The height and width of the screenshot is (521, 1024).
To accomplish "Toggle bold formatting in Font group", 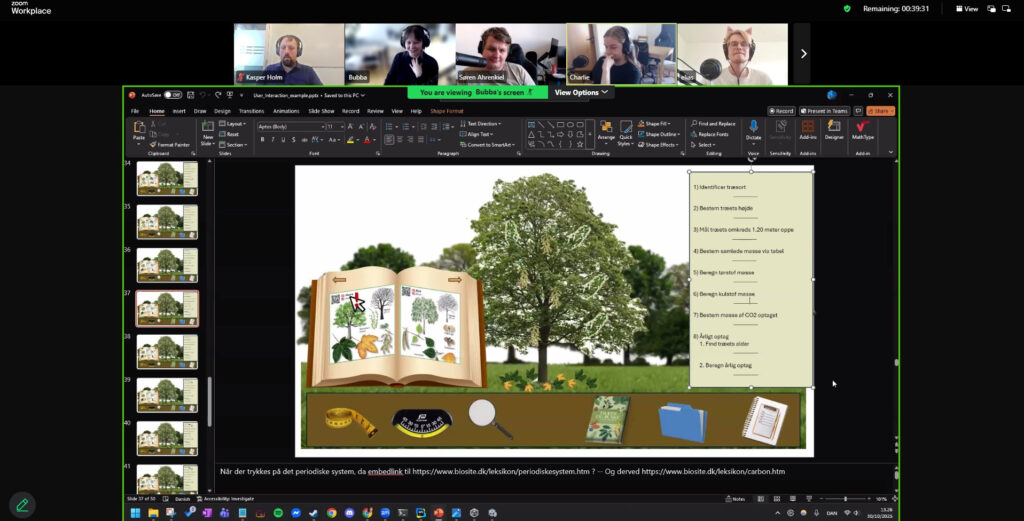I will tap(262, 140).
